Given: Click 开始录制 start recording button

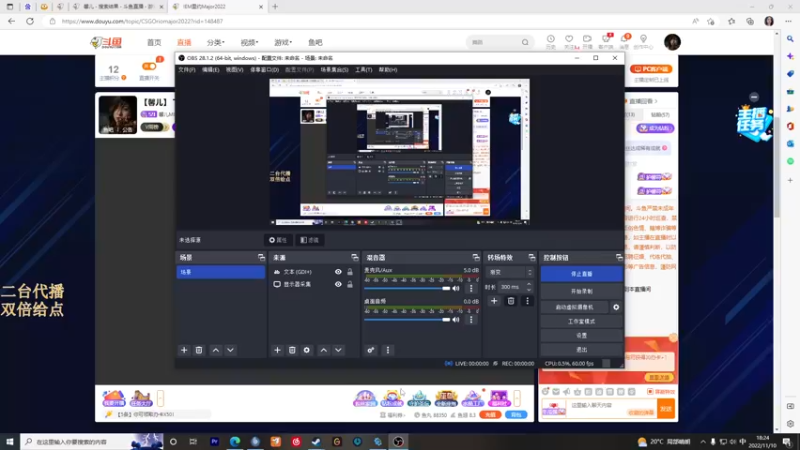Looking at the screenshot, I should click(582, 291).
